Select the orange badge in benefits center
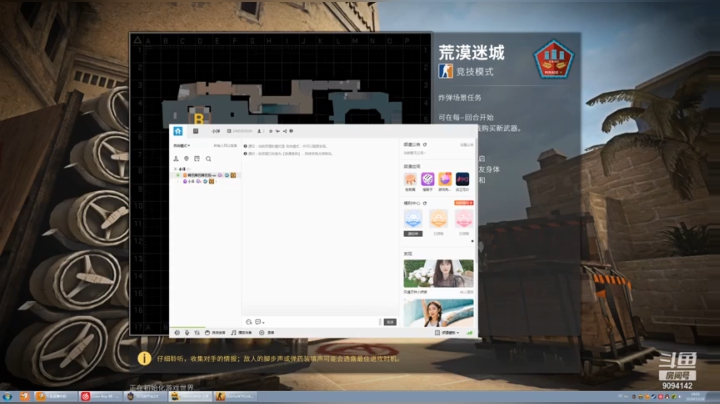Image resolution: width=720 pixels, height=404 pixels. point(439,219)
